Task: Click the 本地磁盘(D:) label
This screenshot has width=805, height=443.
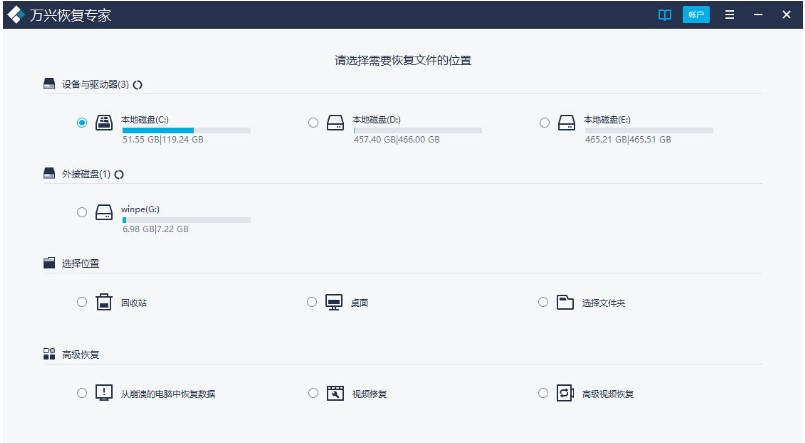Action: [x=376, y=120]
